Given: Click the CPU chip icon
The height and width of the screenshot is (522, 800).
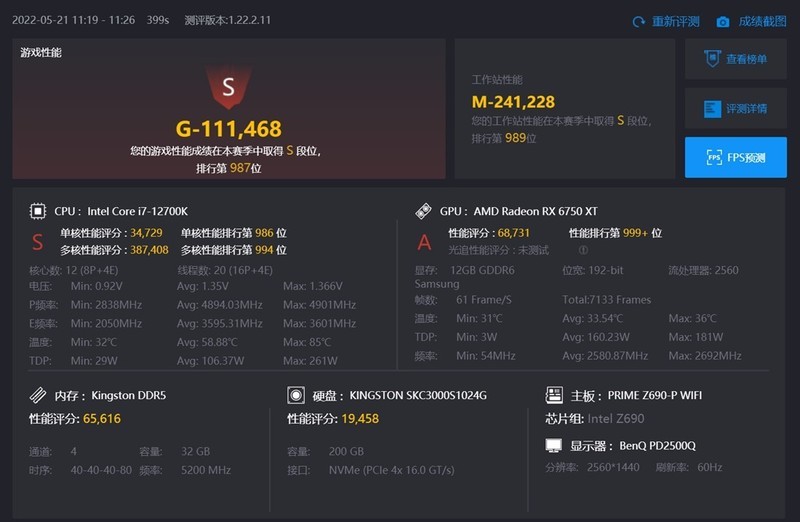Looking at the screenshot, I should [x=37, y=211].
